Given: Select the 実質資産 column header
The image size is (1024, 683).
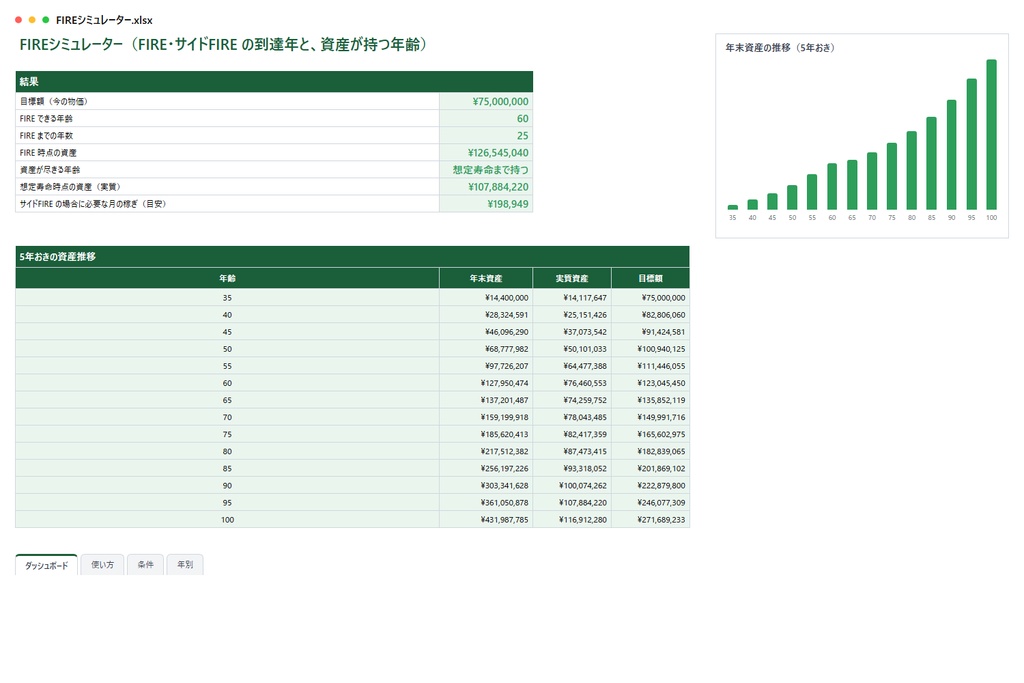Looking at the screenshot, I should pos(572,278).
